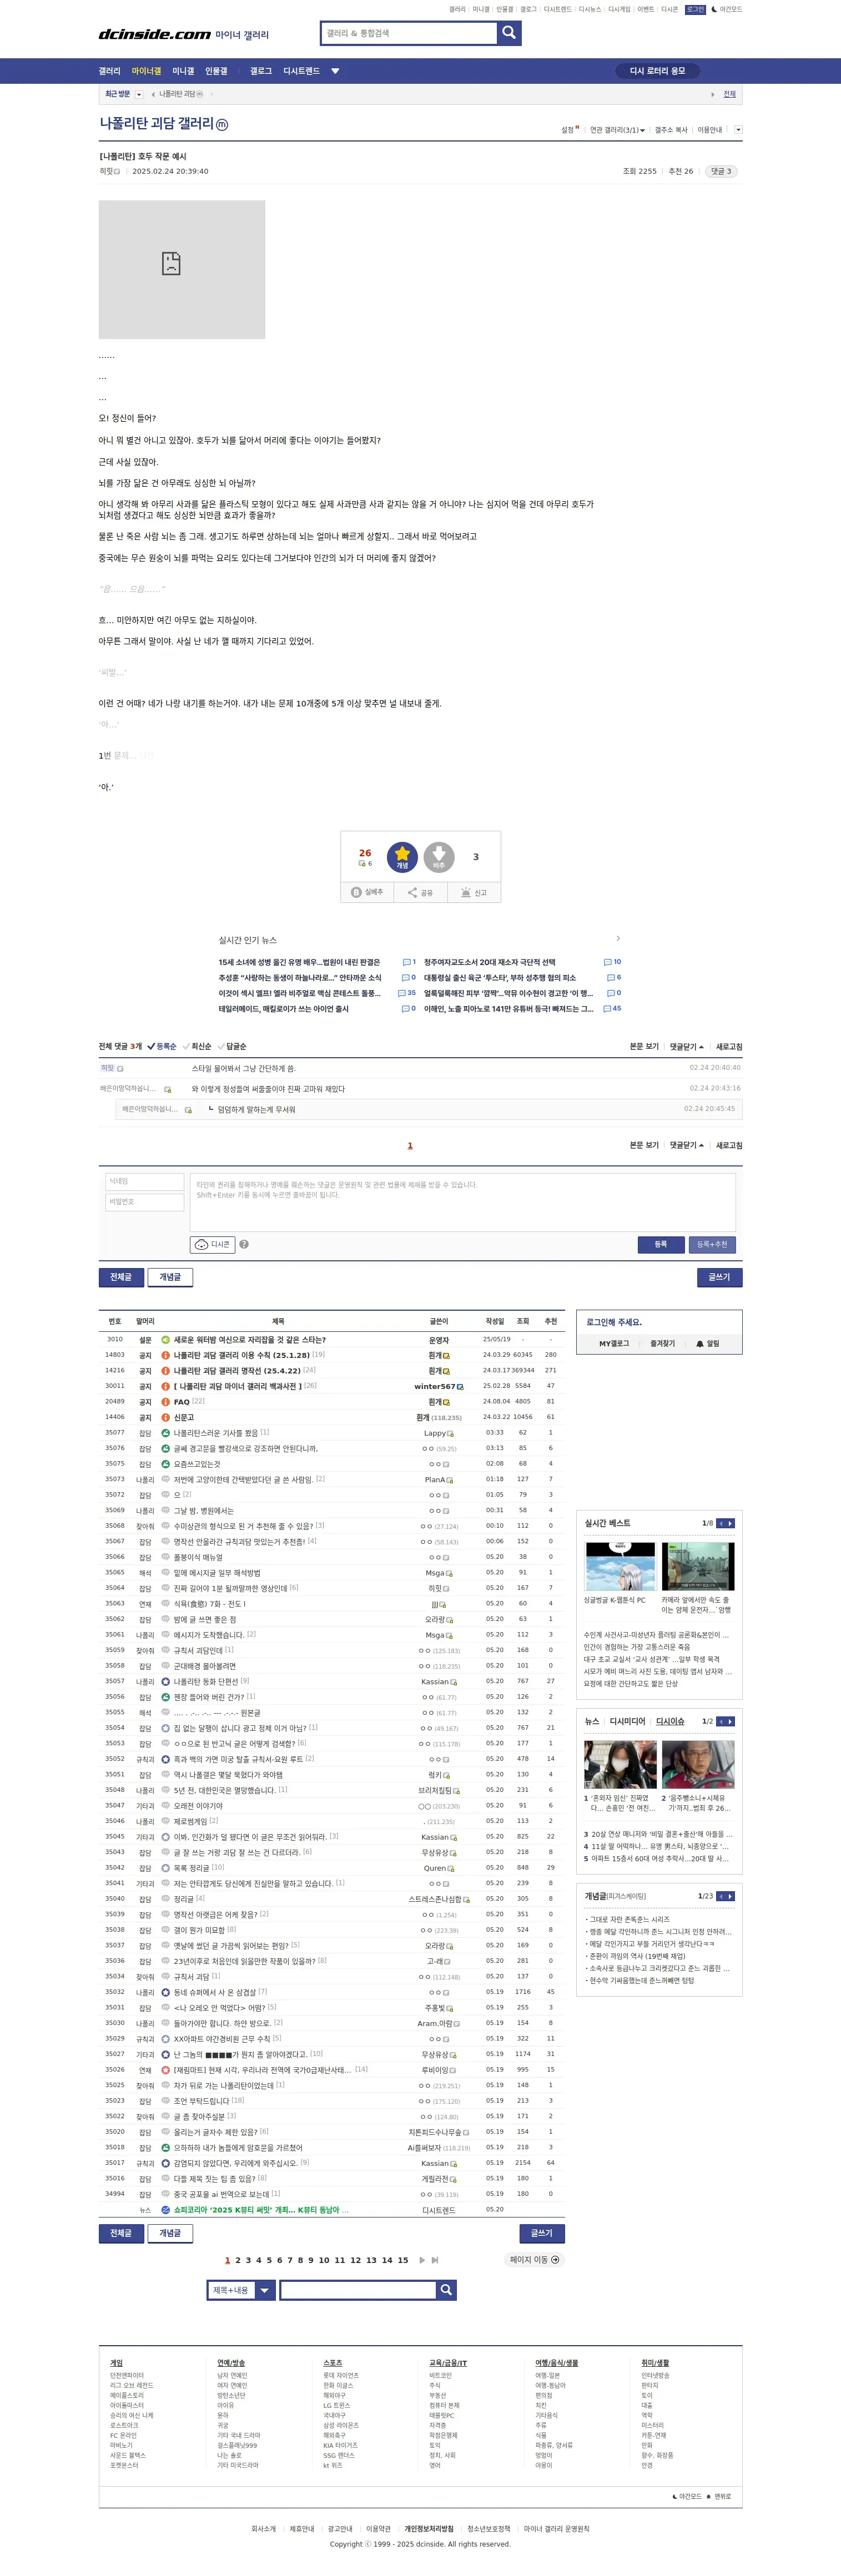Toggle 야간모드 at the top right
This screenshot has width=841, height=2576.
(x=727, y=9)
